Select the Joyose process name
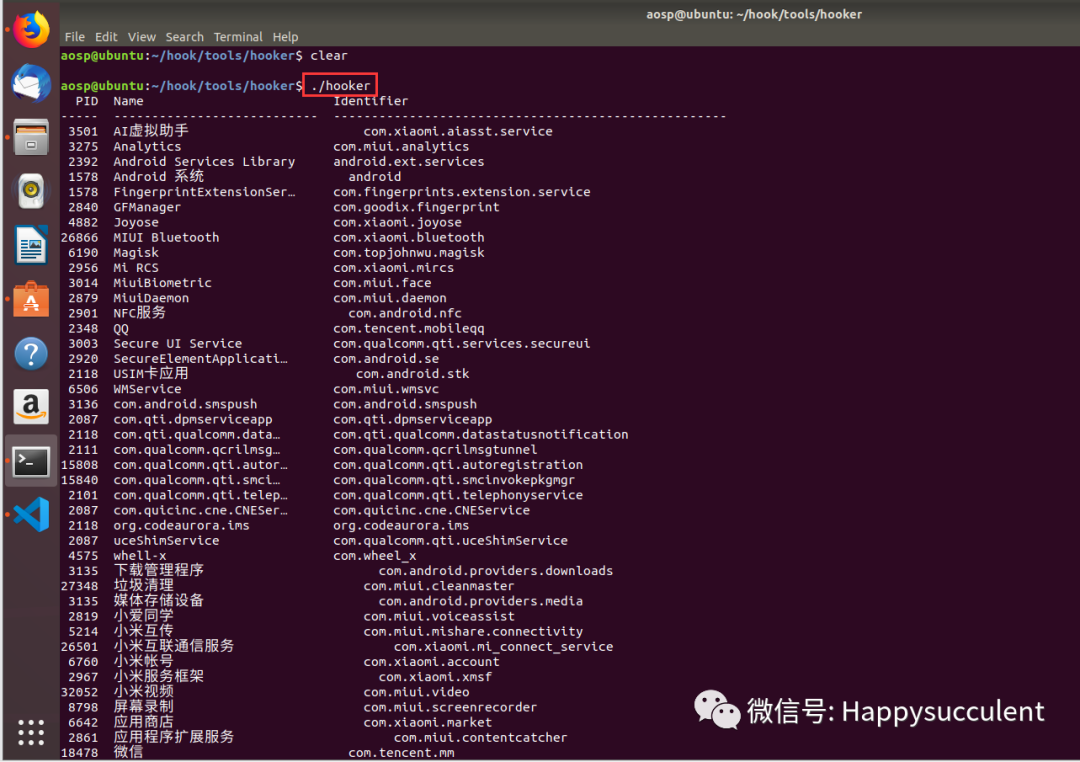The image size is (1080, 762). pyautogui.click(x=136, y=222)
